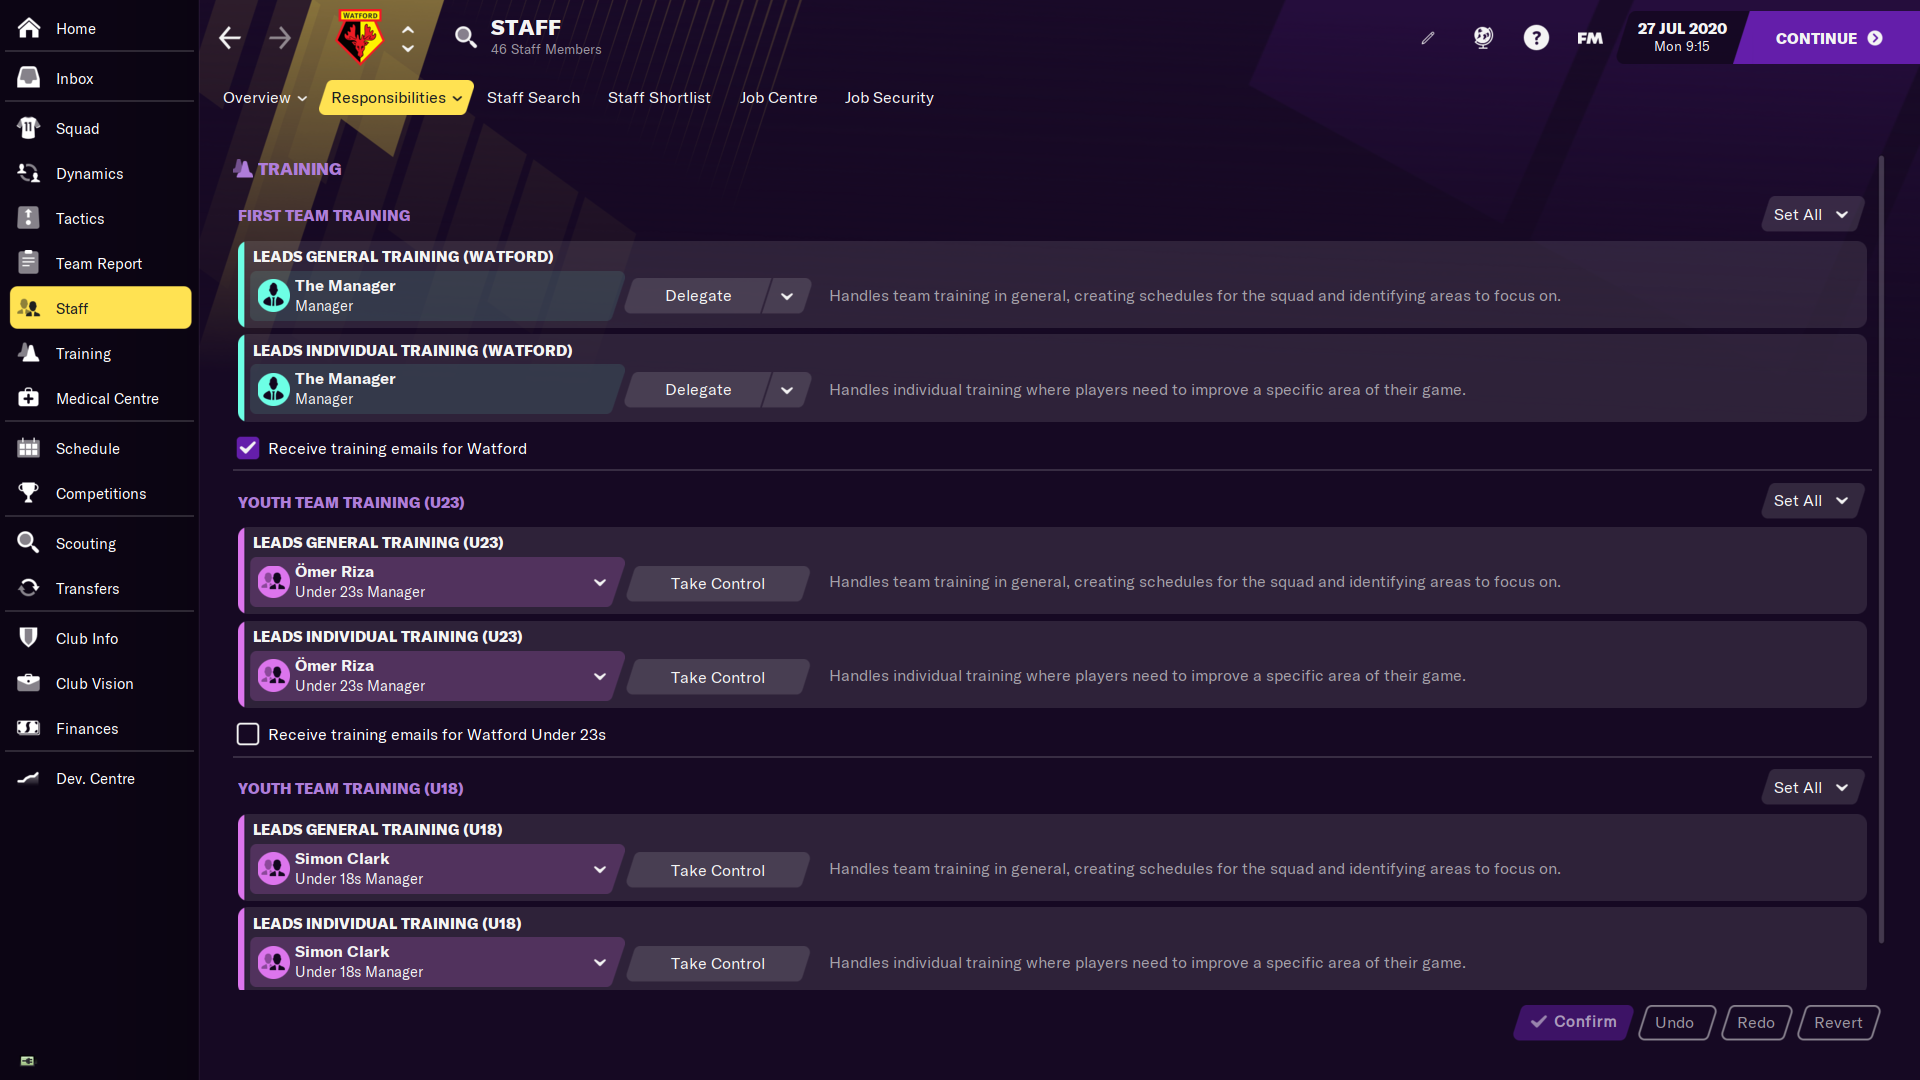Switch to the Staff Shortlist tab
This screenshot has height=1080, width=1920.
659,97
